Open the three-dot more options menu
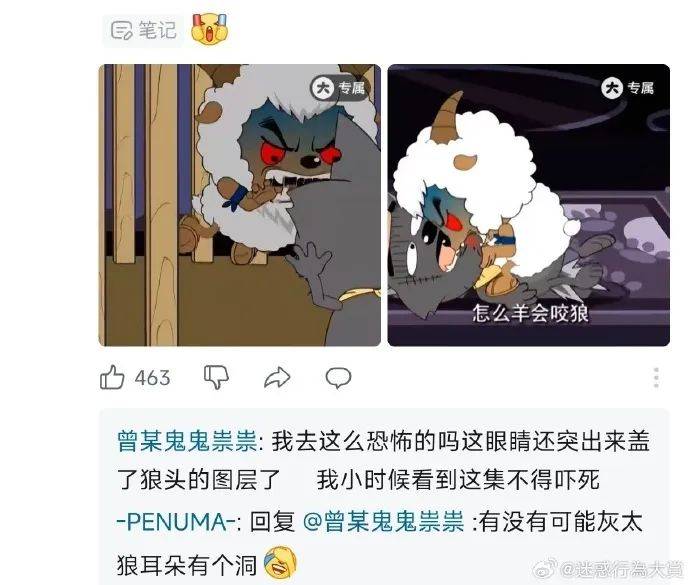Image resolution: width=690 pixels, height=585 pixels. [656, 378]
